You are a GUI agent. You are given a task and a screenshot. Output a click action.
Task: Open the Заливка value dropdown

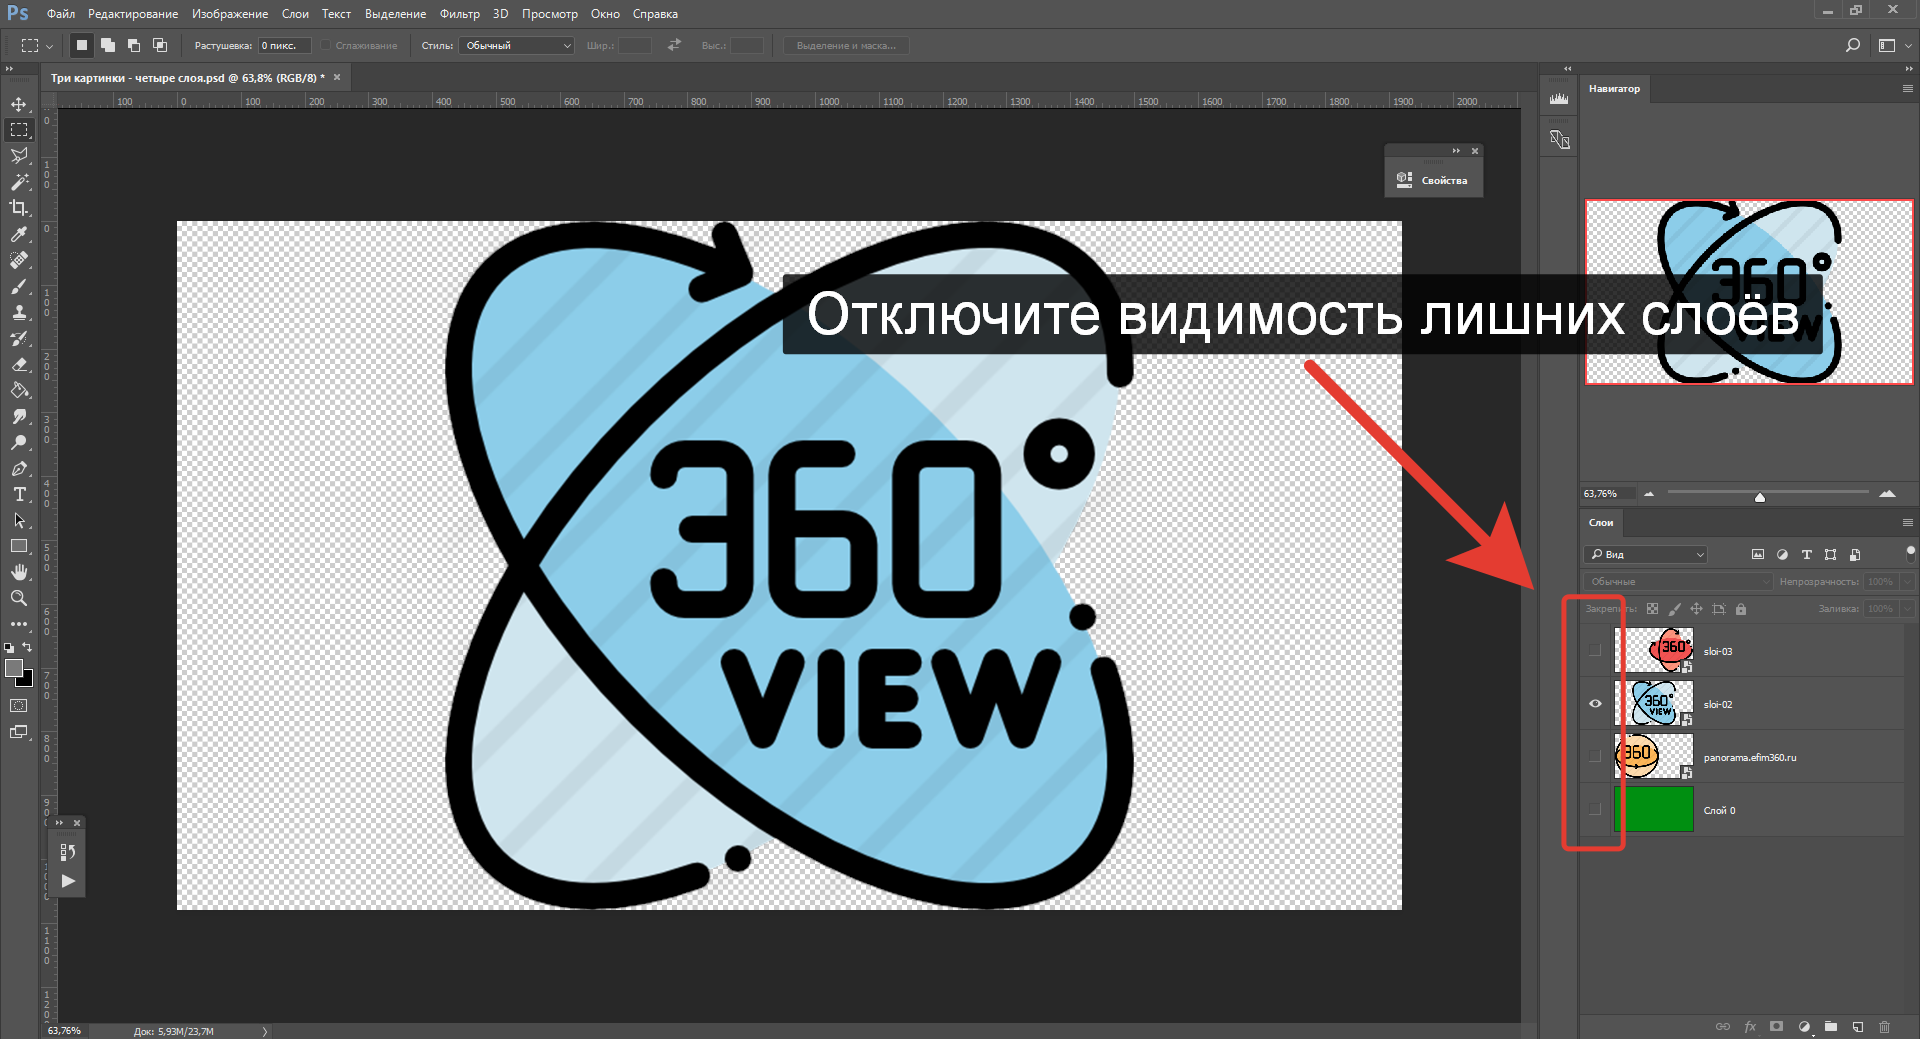1907,609
